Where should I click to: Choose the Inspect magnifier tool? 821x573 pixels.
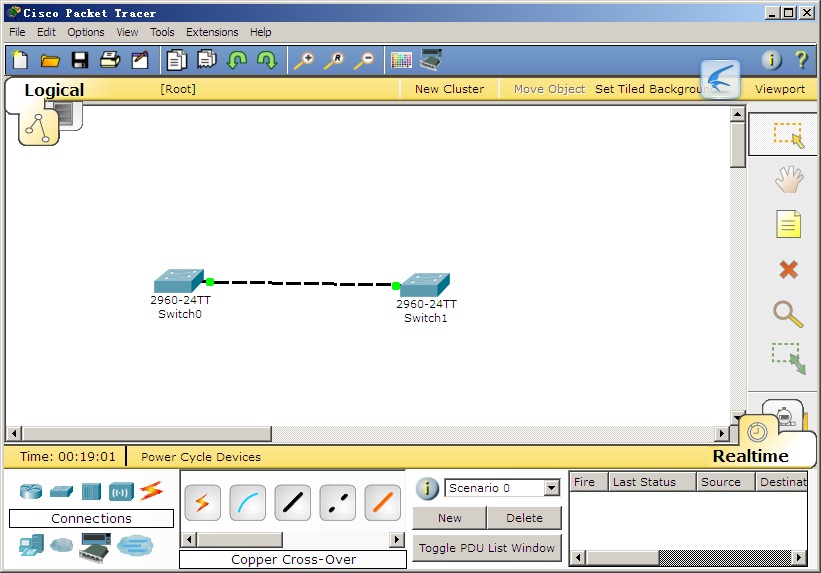tap(788, 314)
